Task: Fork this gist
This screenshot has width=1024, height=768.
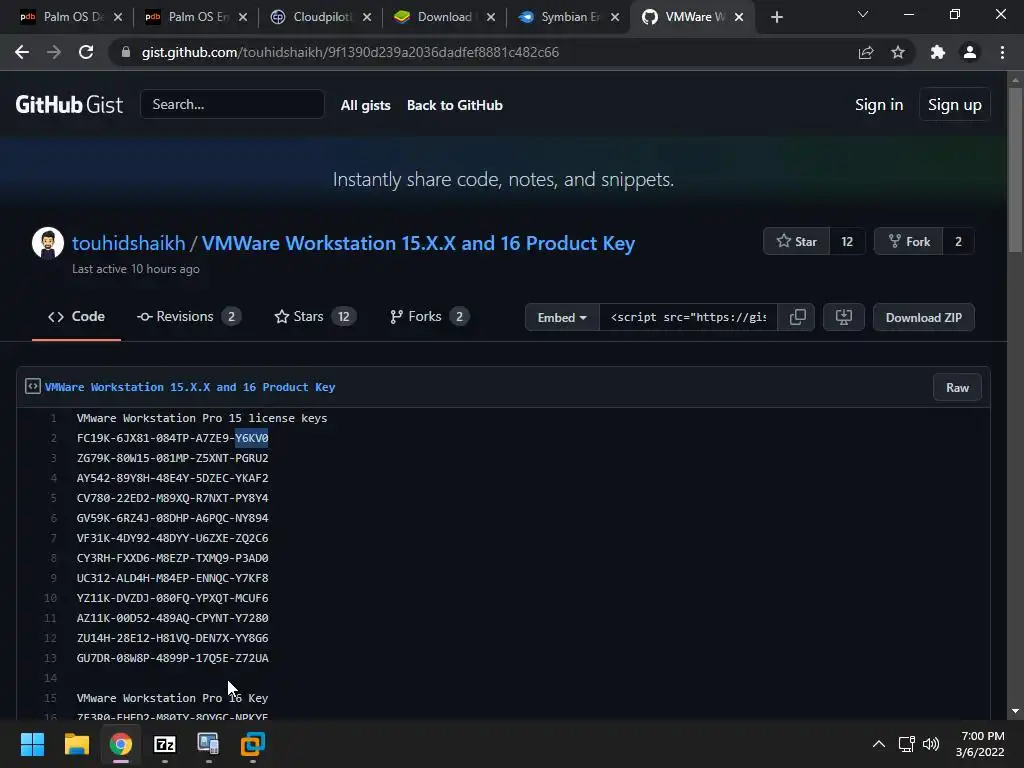Action: point(909,242)
